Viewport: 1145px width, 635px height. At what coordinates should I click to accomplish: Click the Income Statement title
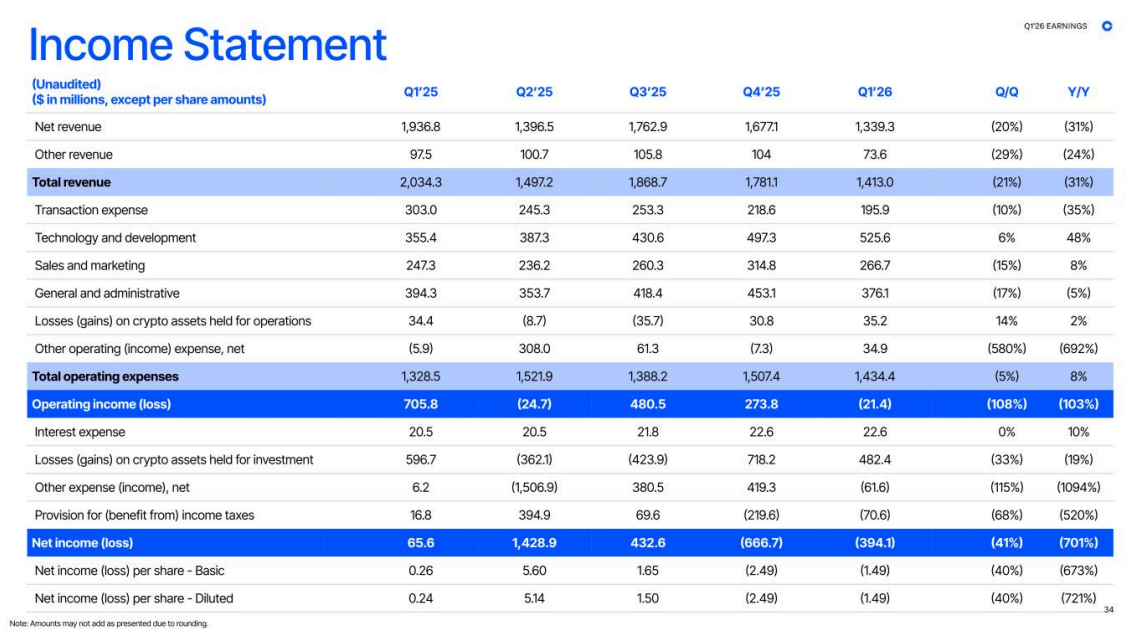(207, 45)
